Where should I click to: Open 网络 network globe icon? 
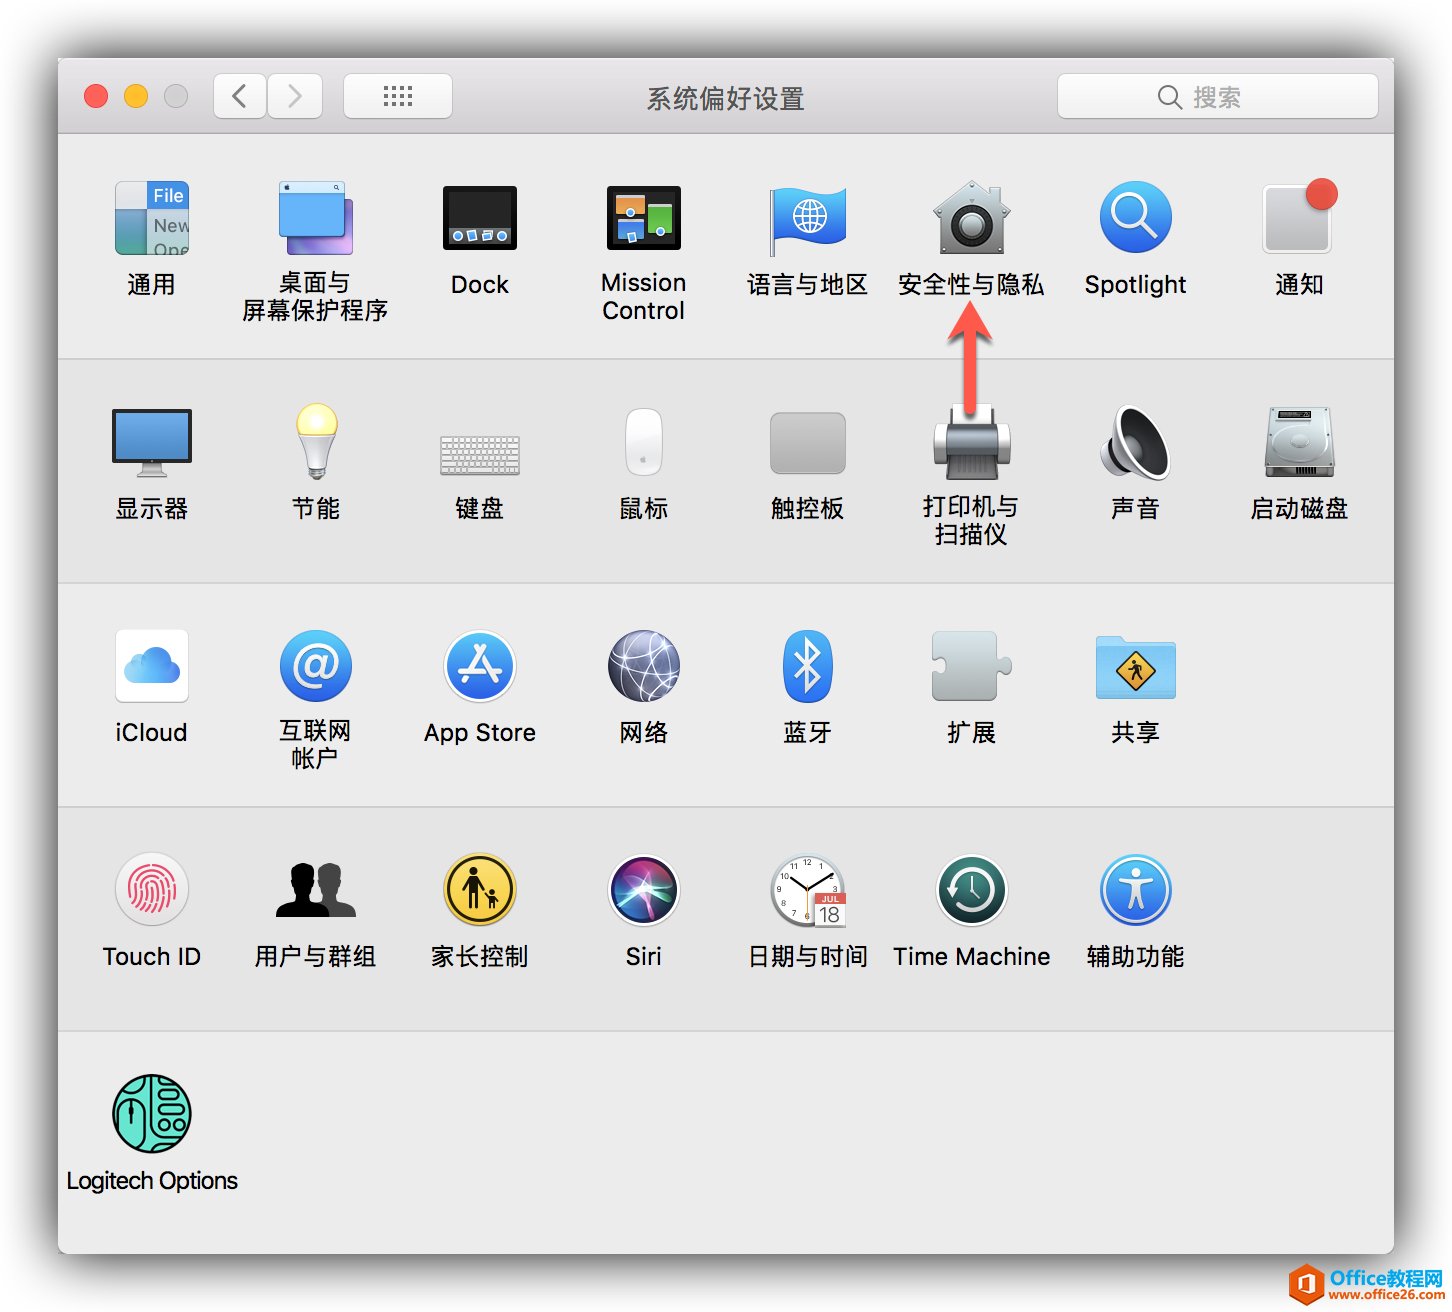pos(644,666)
